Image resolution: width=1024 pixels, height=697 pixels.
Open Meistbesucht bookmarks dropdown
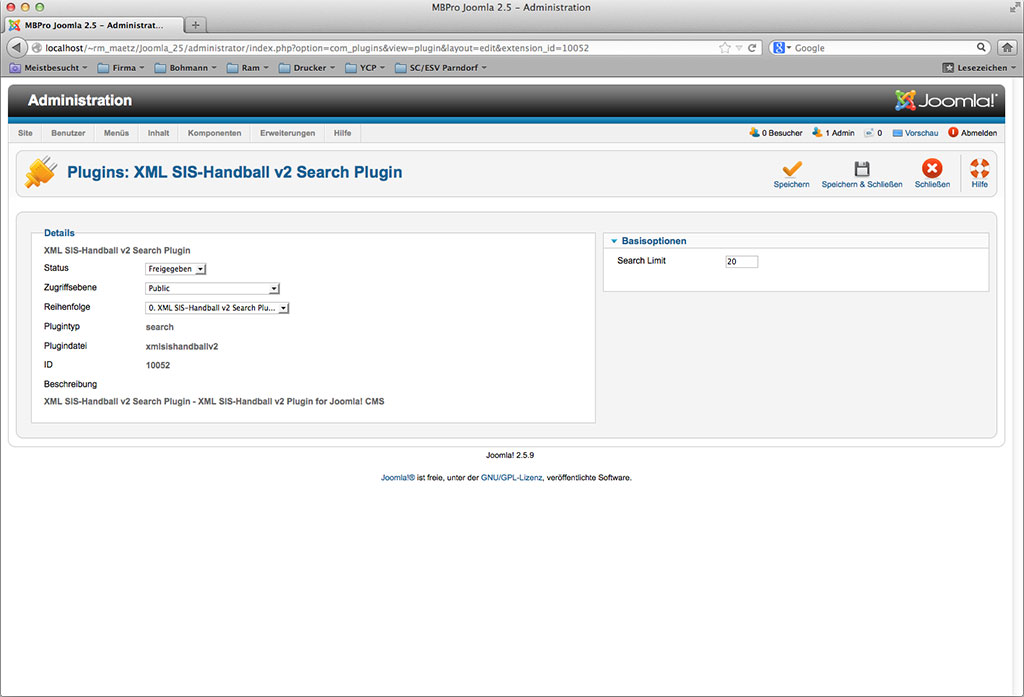[x=48, y=68]
